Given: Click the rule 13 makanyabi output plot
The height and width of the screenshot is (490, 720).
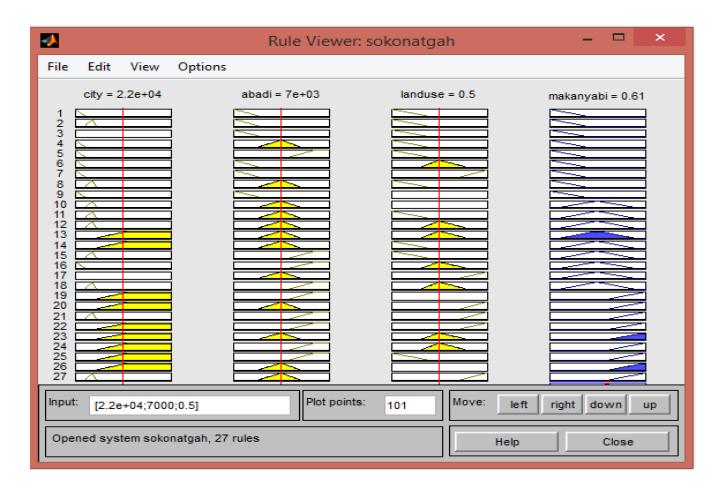Looking at the screenshot, I should (x=597, y=235).
